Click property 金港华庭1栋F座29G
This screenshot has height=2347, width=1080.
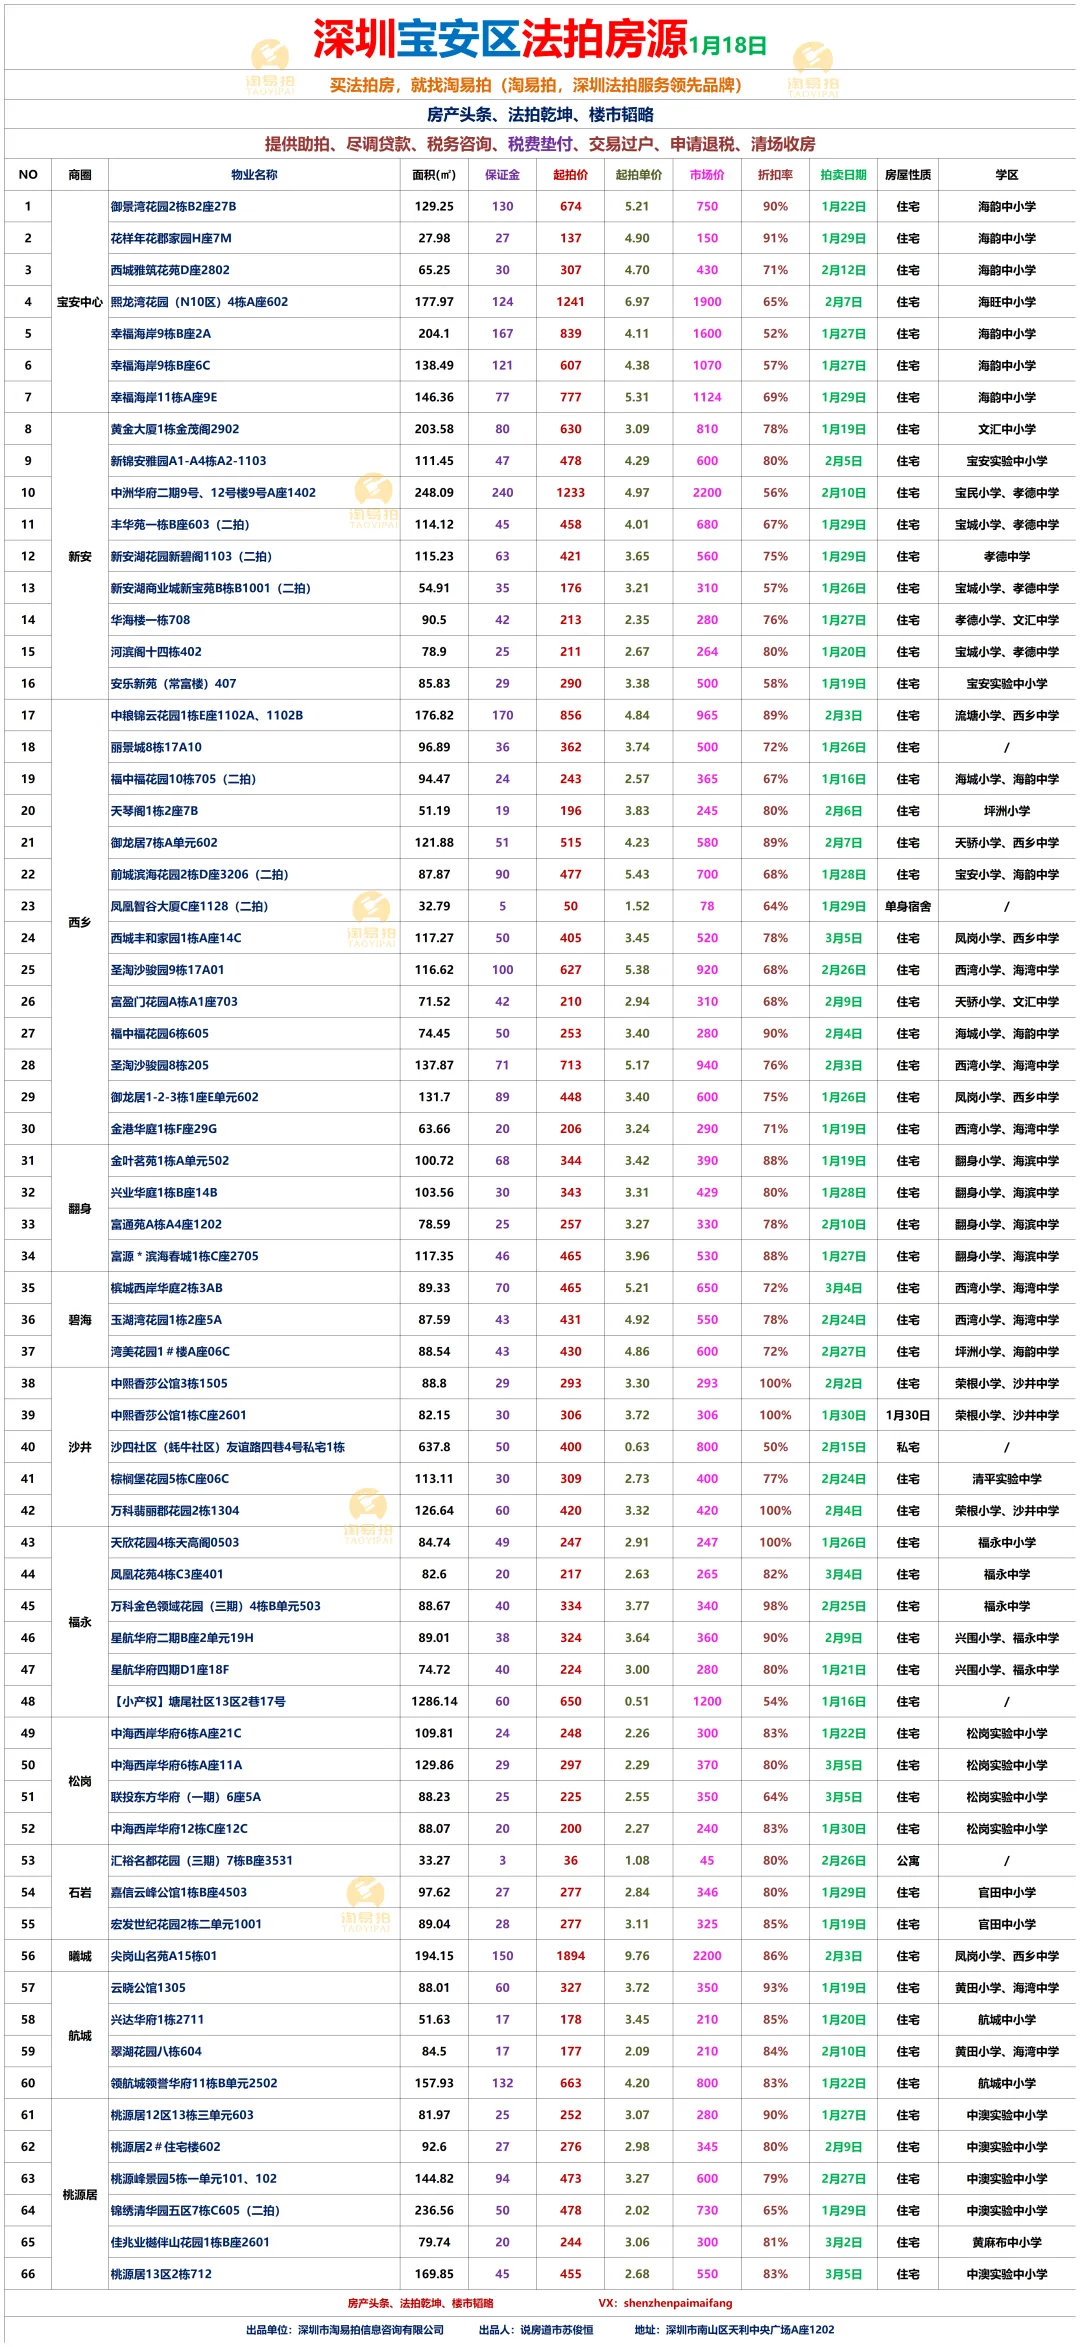pyautogui.click(x=163, y=1129)
